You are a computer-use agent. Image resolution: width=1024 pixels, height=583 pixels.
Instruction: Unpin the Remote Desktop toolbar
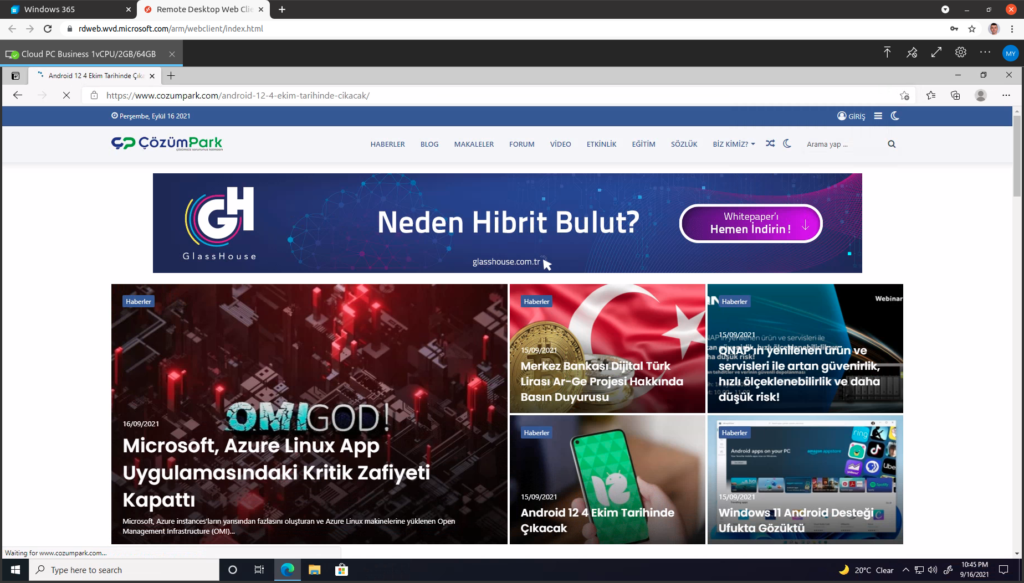point(912,53)
